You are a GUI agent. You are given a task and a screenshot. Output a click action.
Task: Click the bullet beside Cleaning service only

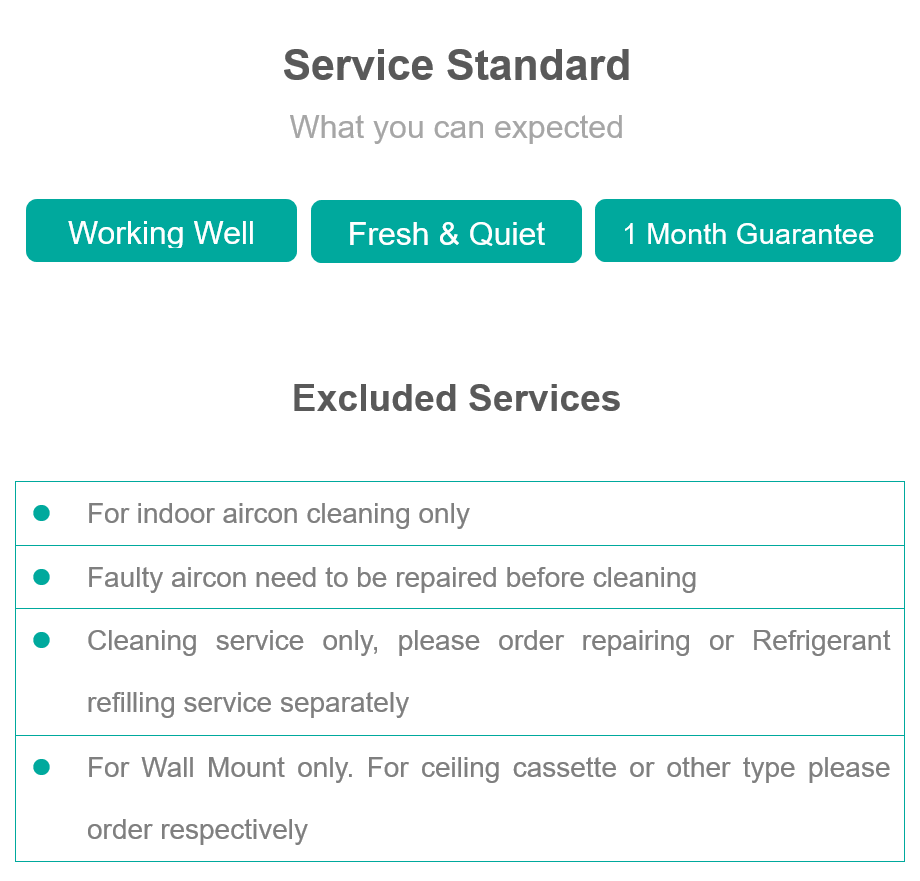tap(42, 640)
